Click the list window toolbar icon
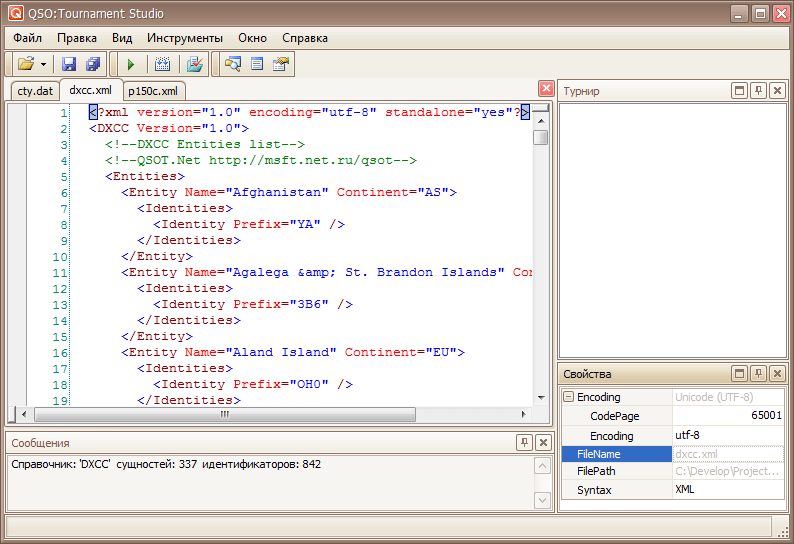This screenshot has height=544, width=794. click(257, 64)
